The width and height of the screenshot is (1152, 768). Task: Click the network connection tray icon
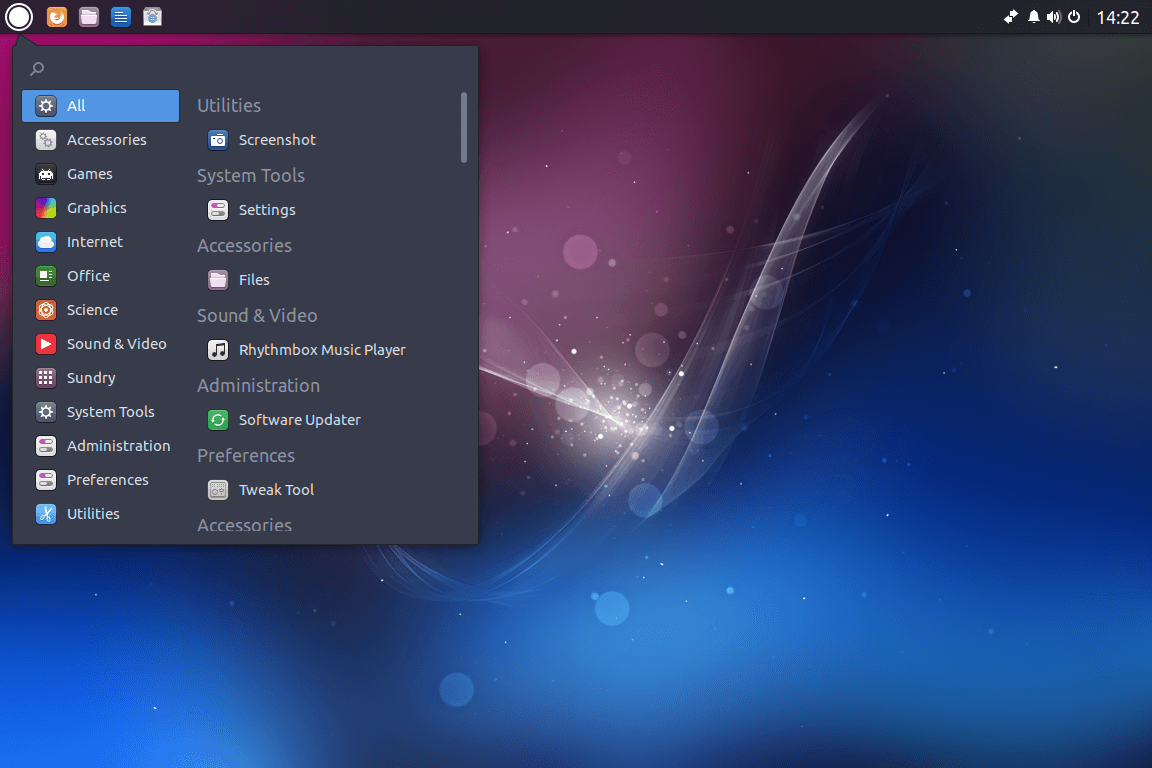[1011, 17]
